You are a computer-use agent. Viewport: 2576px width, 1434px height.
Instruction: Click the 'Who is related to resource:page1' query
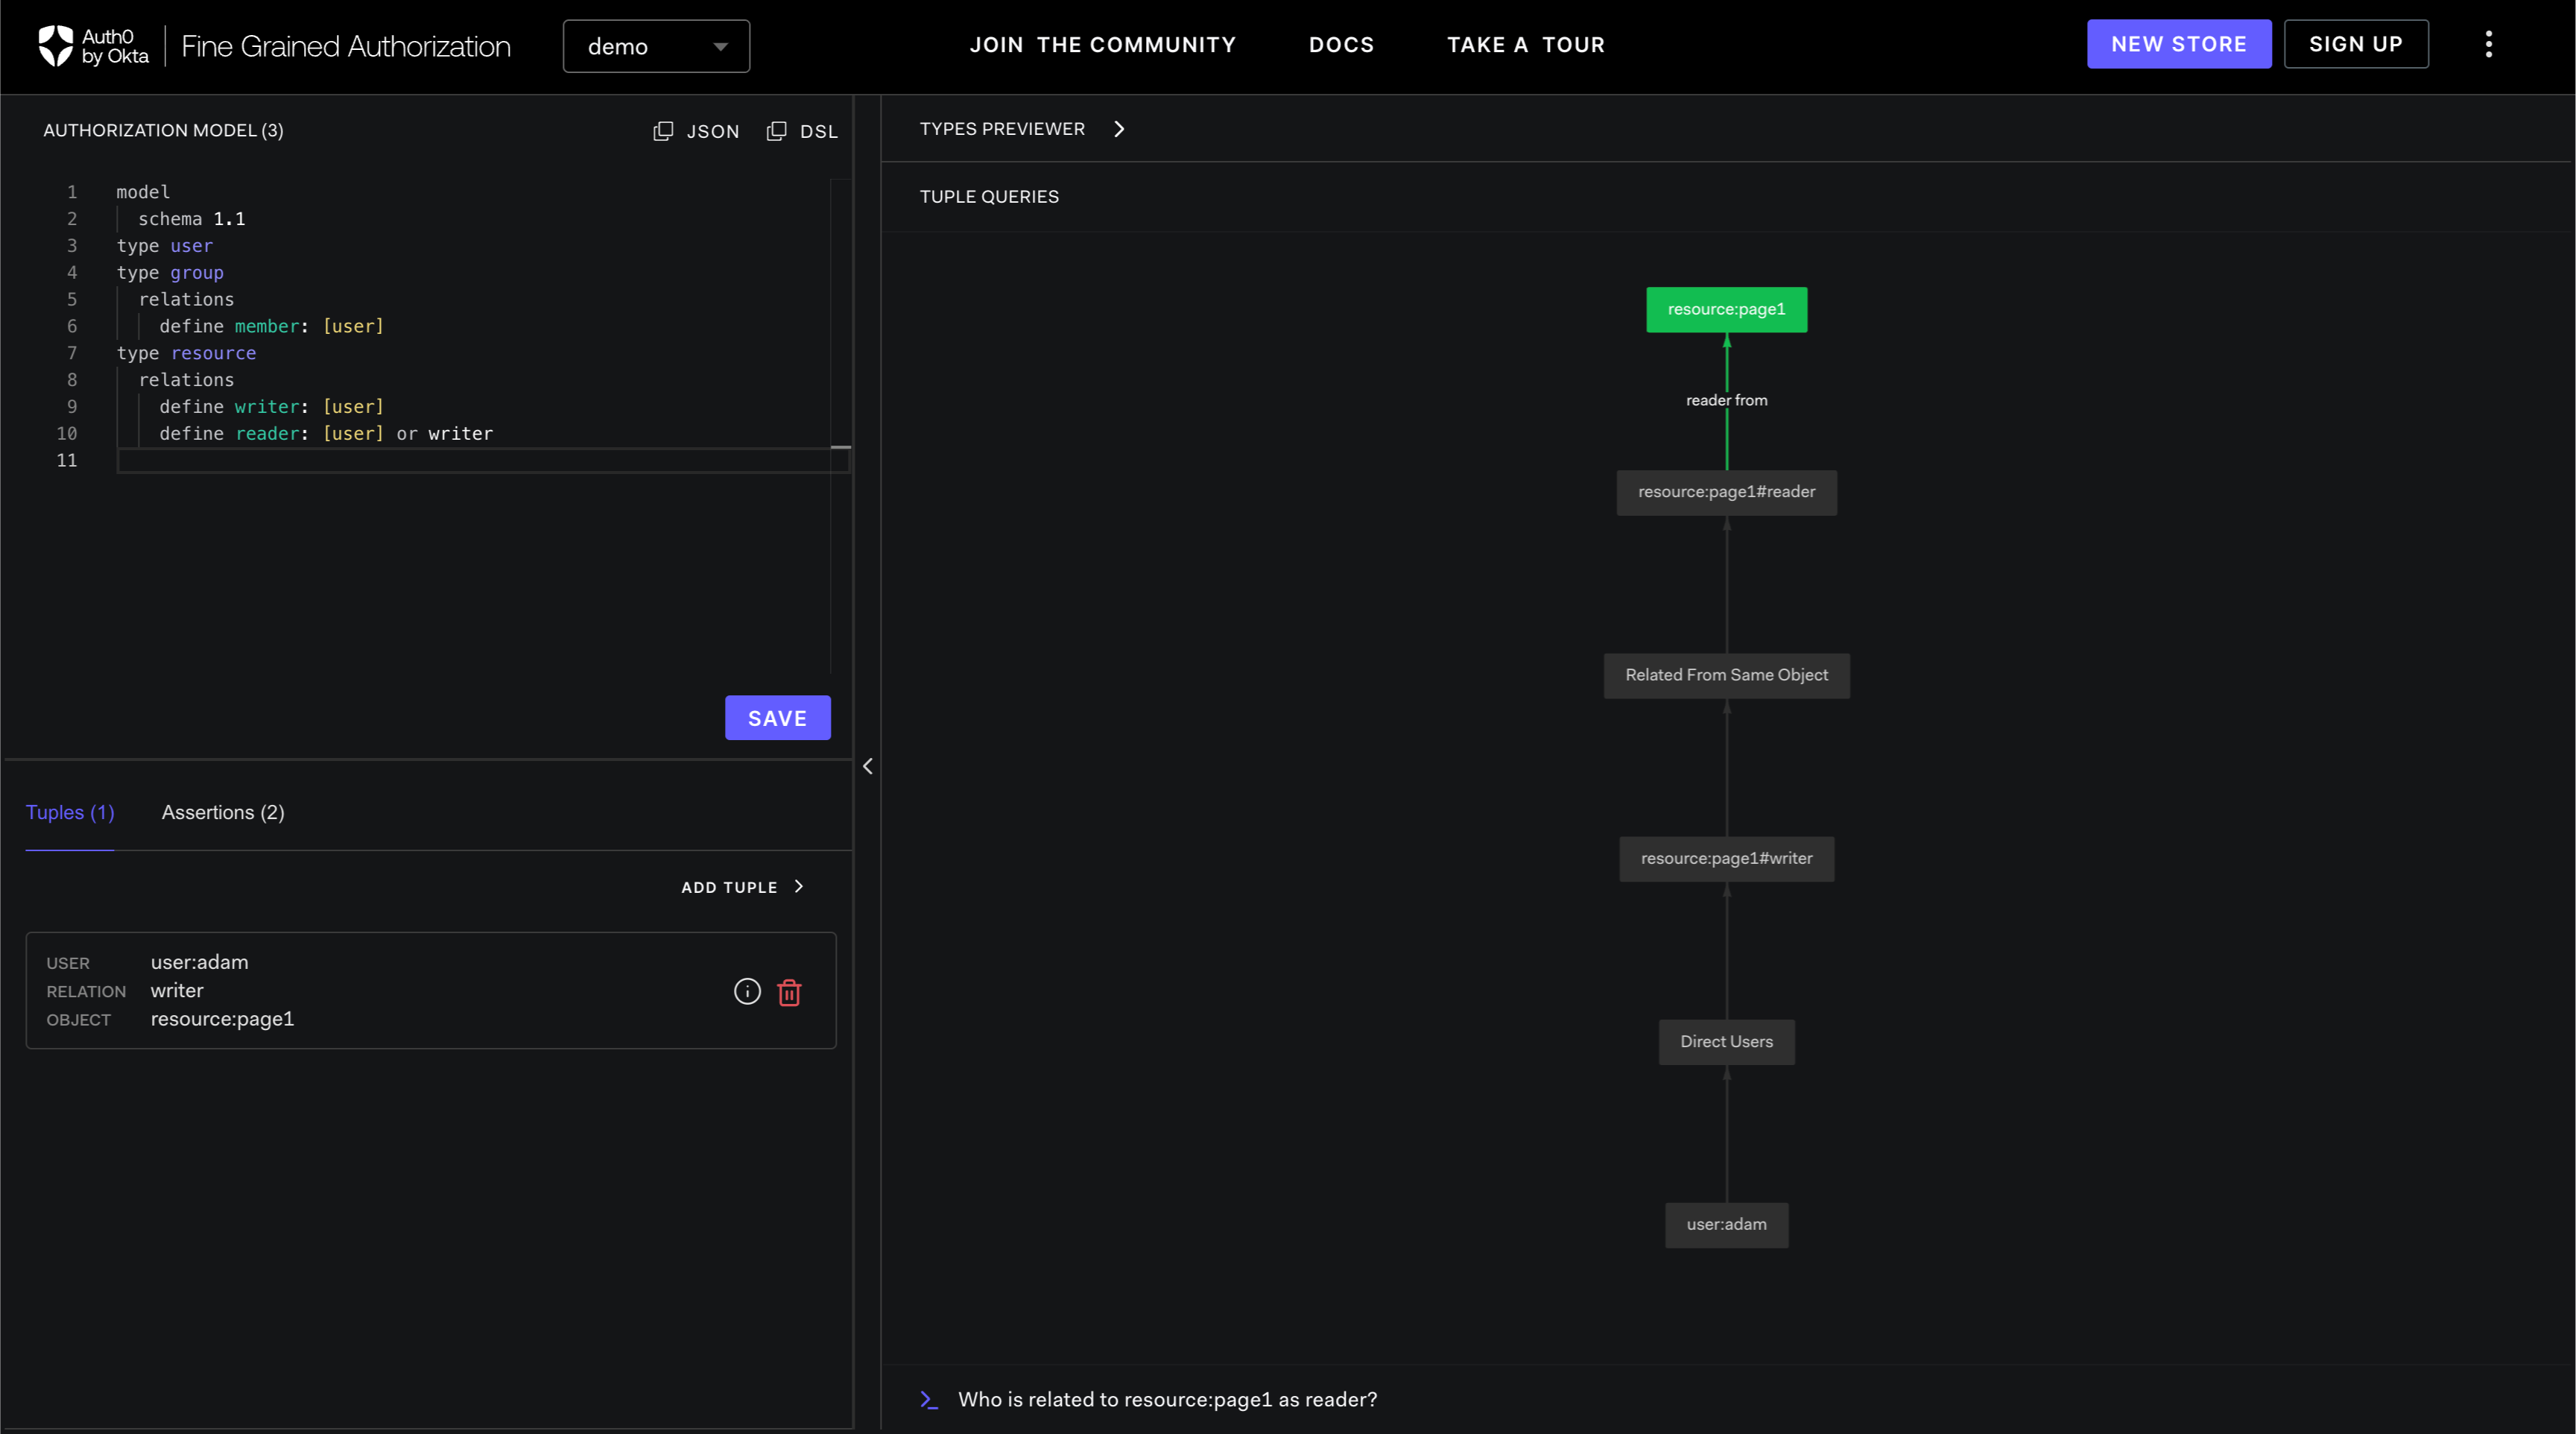[x=1167, y=1399]
